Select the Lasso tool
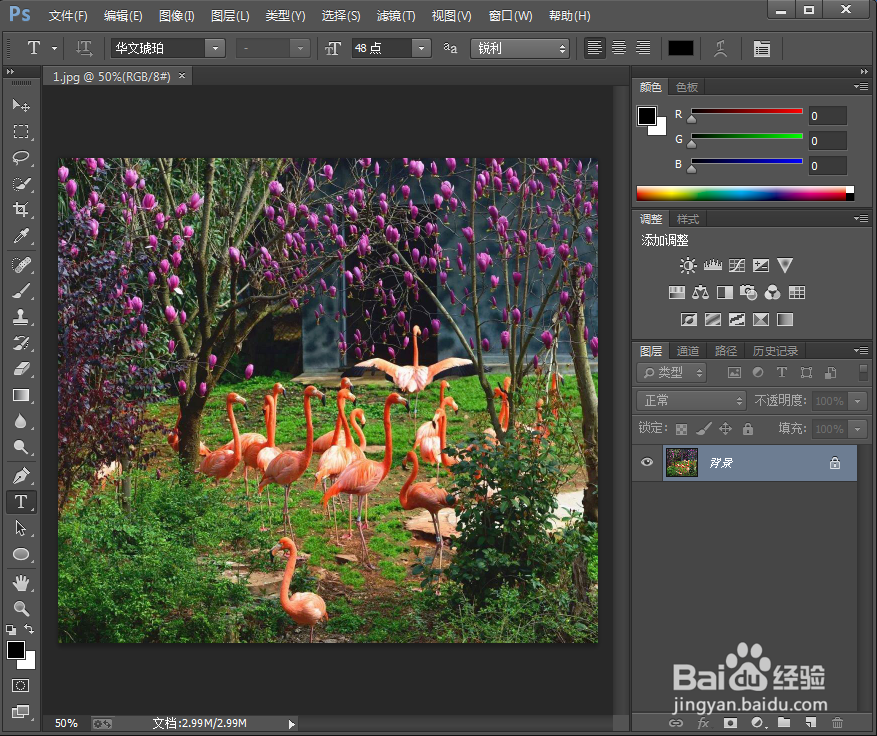This screenshot has width=877, height=736. (x=21, y=158)
